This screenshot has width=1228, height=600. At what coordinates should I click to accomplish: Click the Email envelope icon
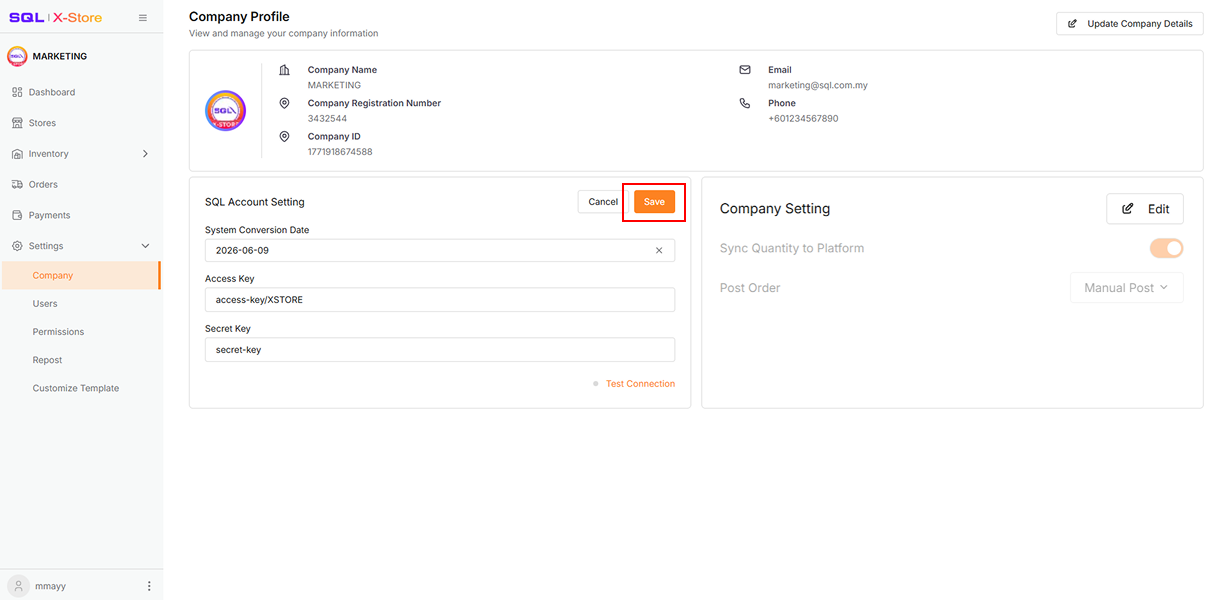[x=744, y=70]
